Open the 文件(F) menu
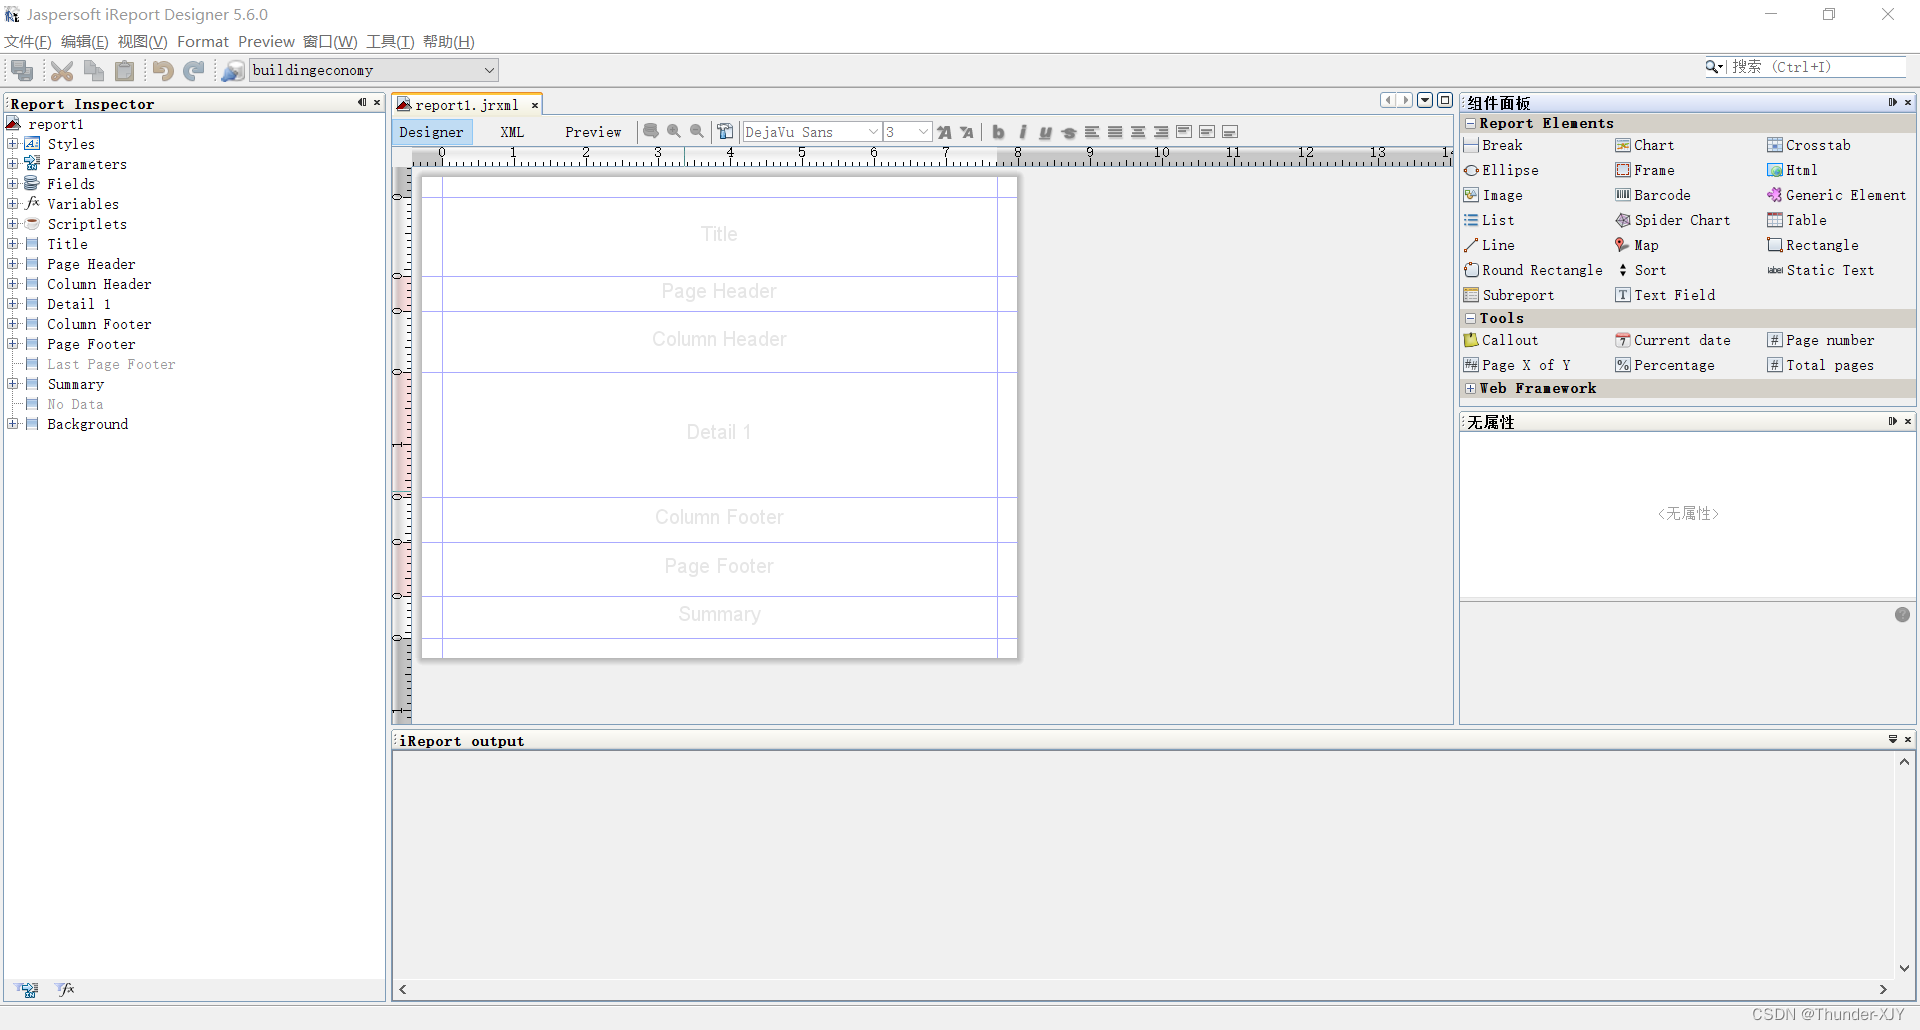Viewport: 1920px width, 1030px height. [x=28, y=41]
